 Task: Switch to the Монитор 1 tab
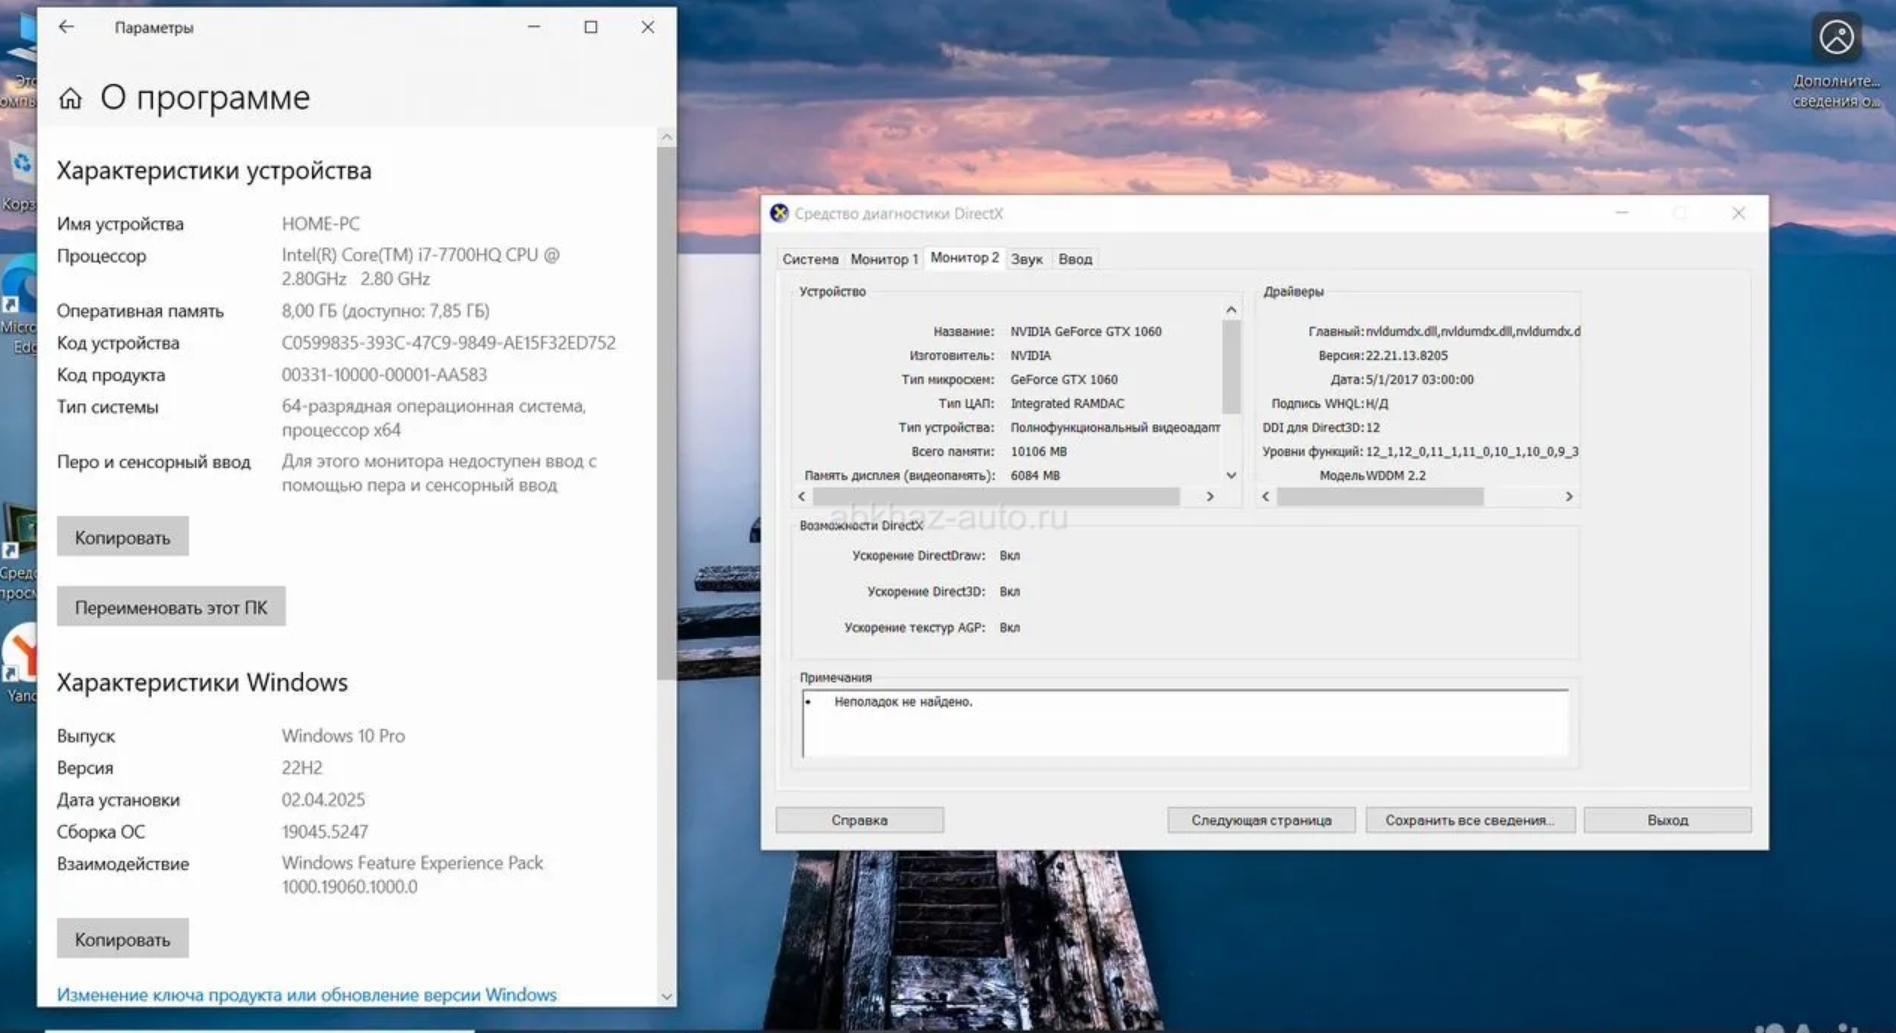883,259
